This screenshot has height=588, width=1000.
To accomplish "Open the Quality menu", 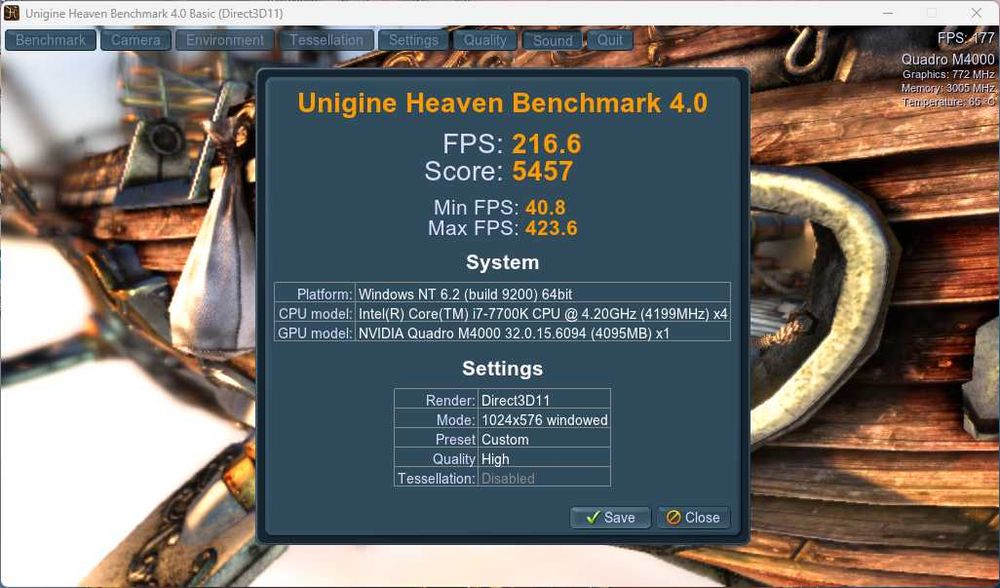I will pos(485,40).
